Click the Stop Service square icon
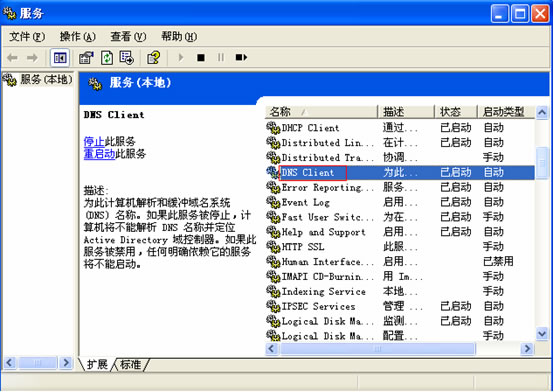554x392 pixels. click(201, 57)
